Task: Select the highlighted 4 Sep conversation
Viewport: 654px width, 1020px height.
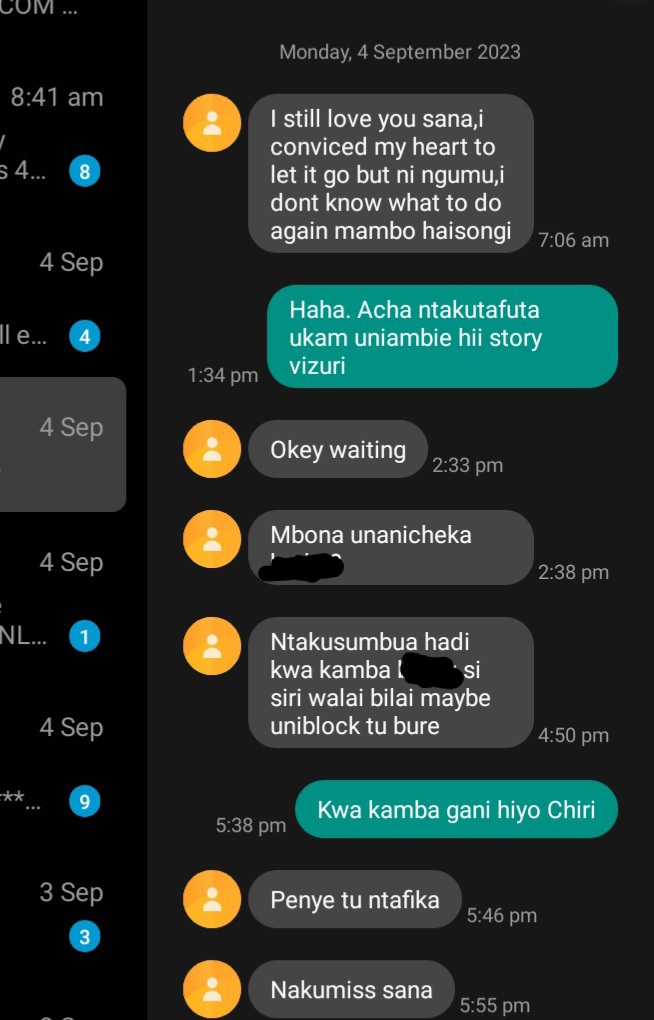Action: coord(62,444)
